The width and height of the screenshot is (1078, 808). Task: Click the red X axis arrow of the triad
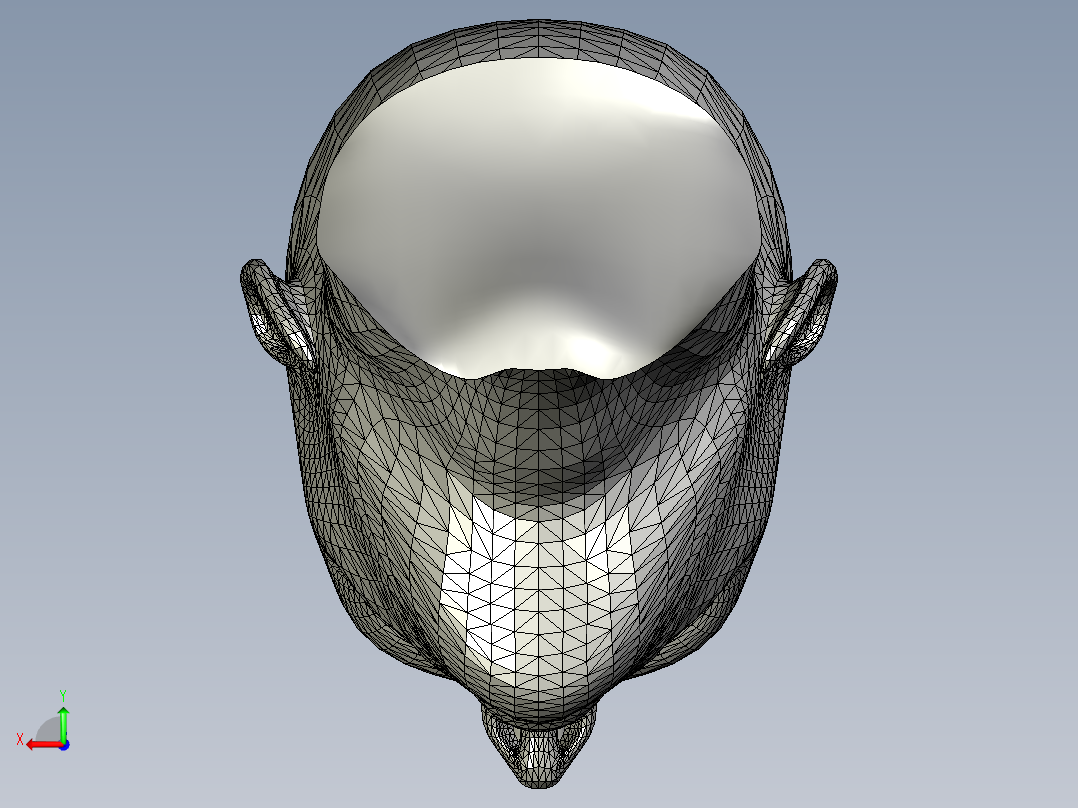pos(43,745)
